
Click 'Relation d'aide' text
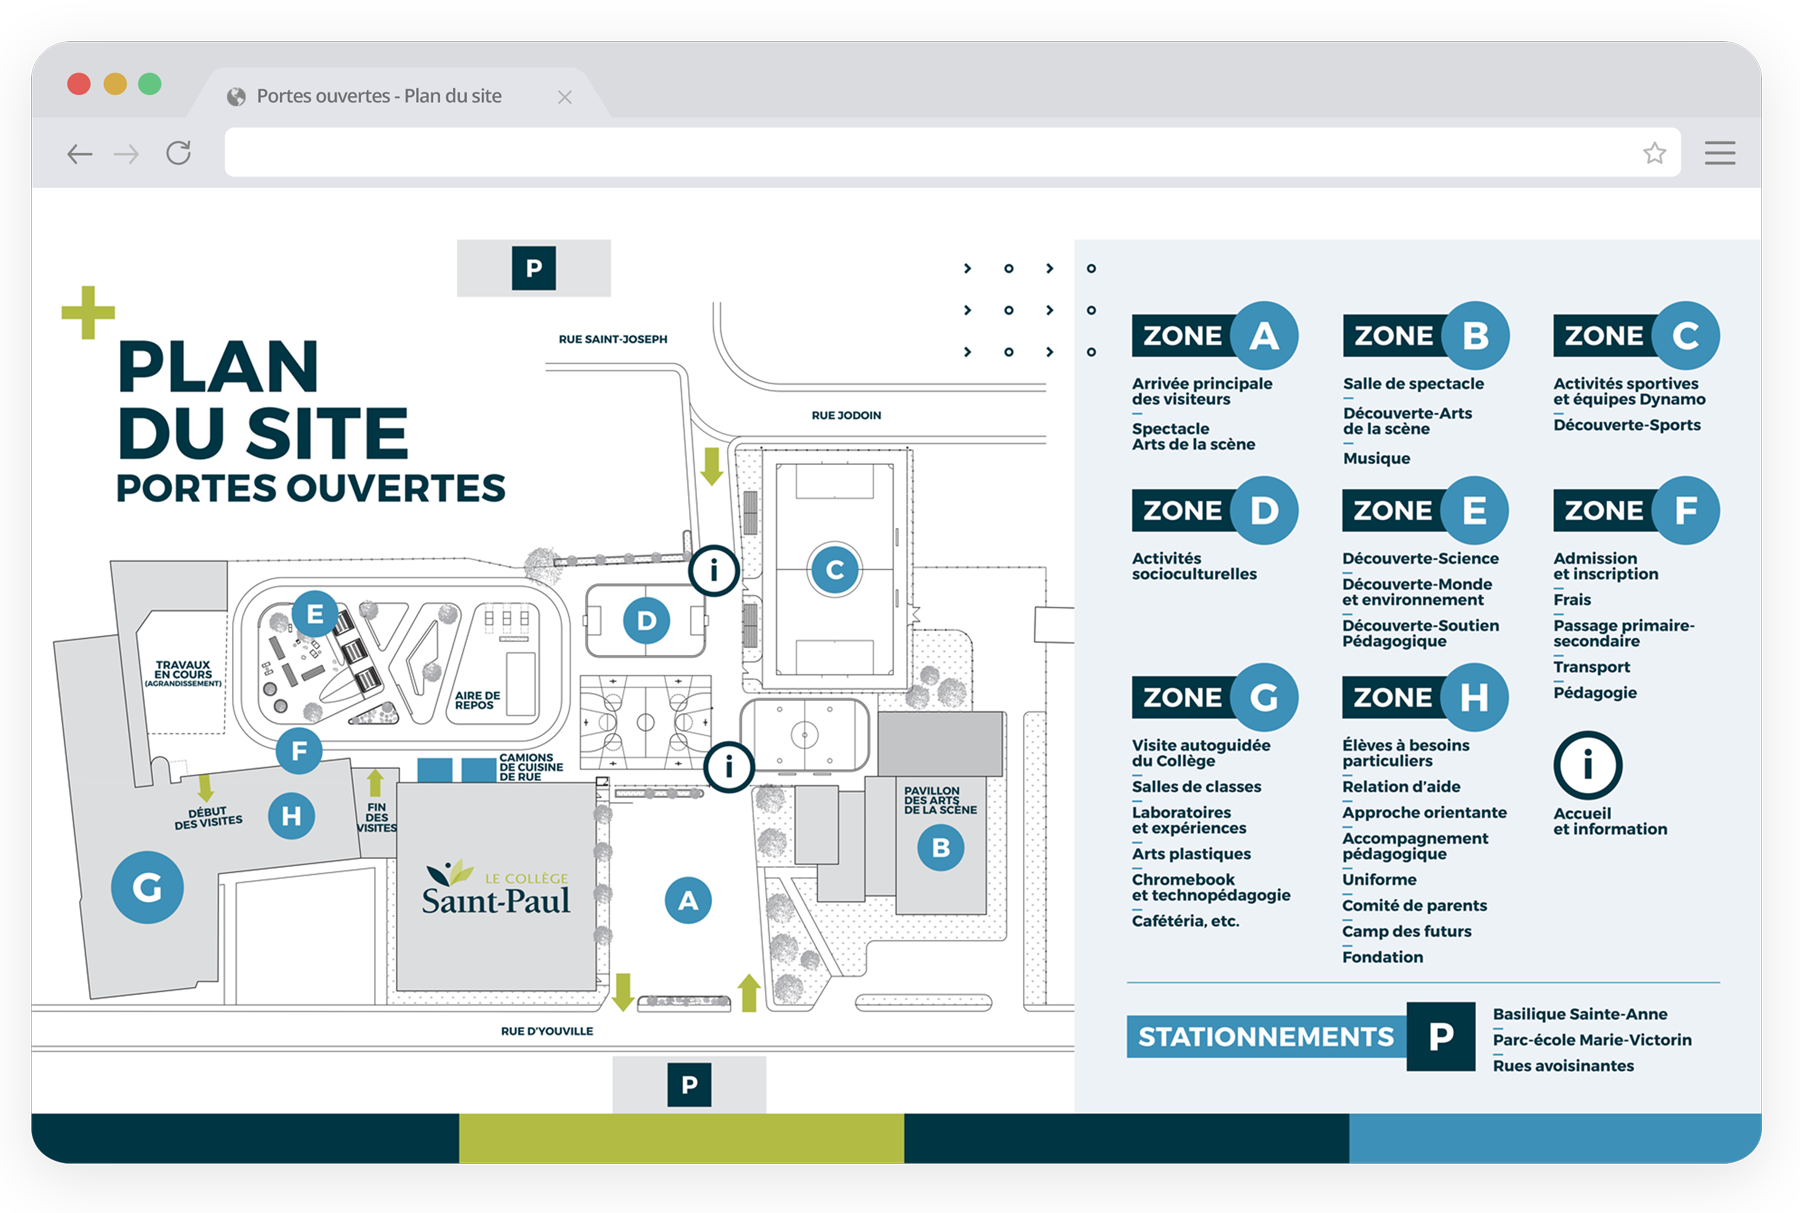[x=1401, y=787]
